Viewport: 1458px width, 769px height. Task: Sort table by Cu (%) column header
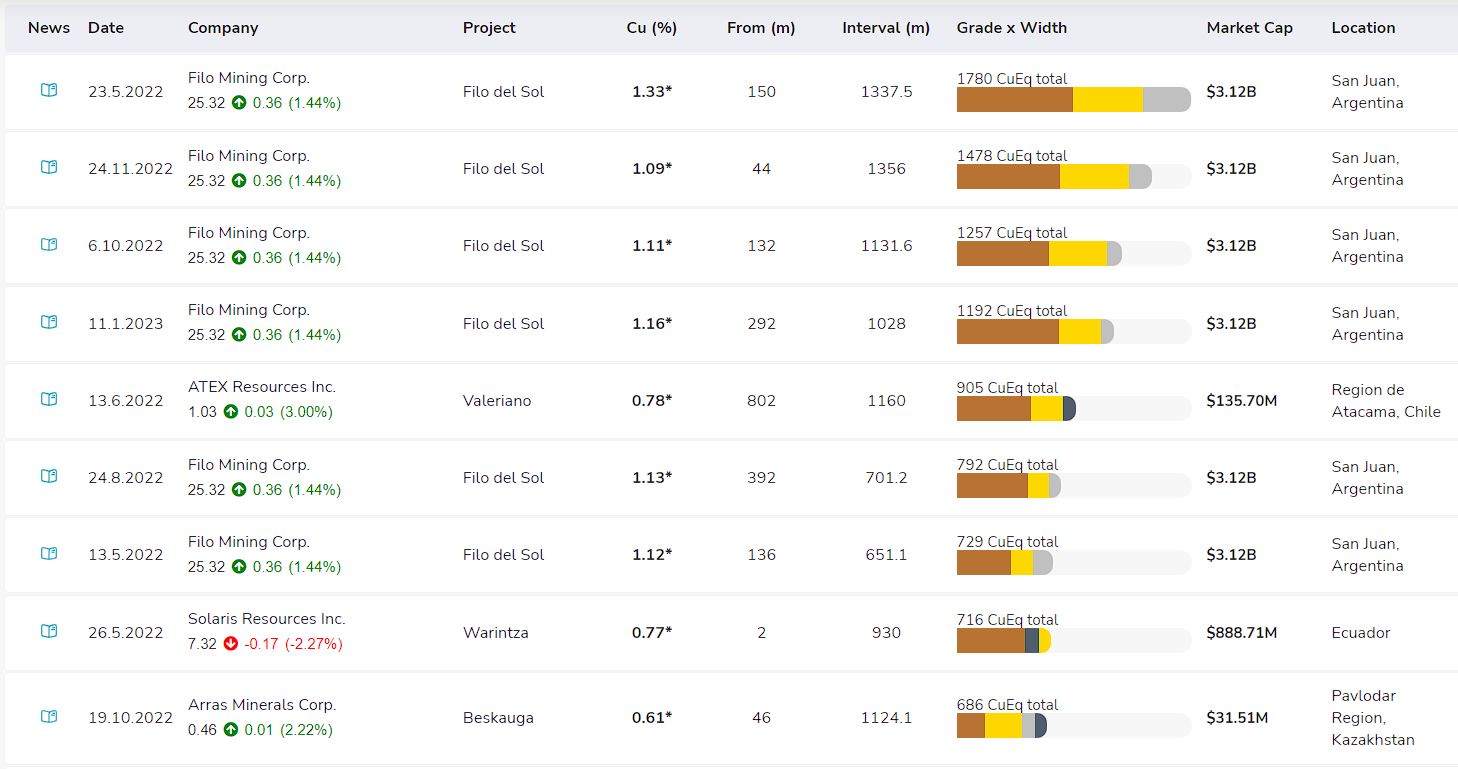(x=651, y=28)
